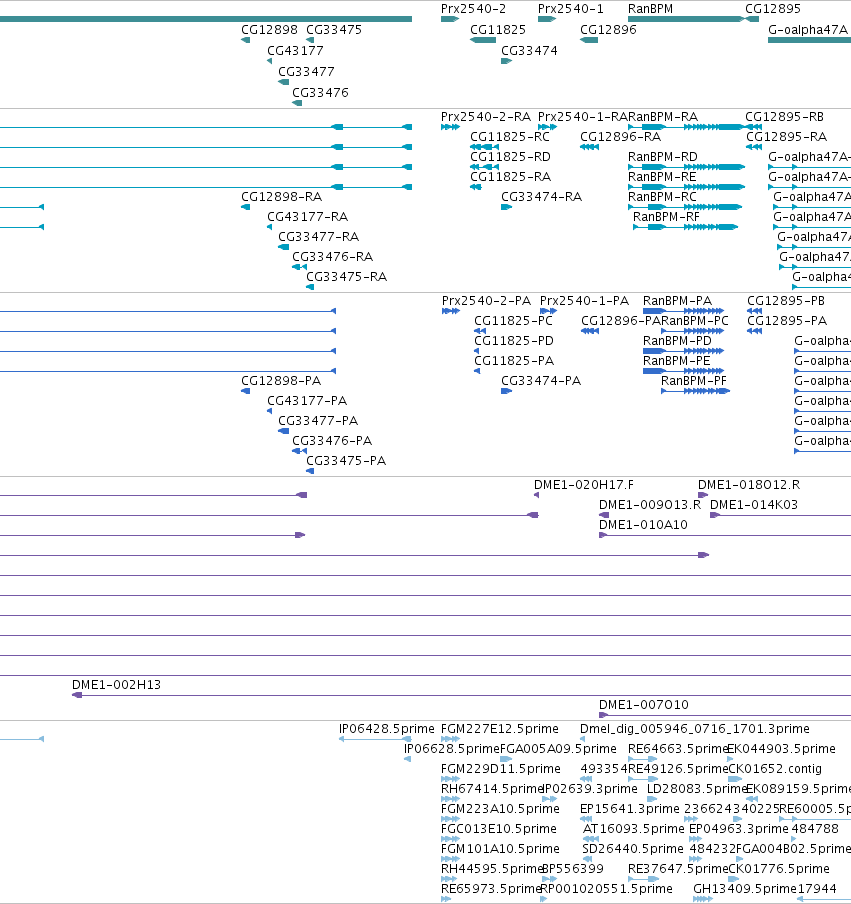Select clone DME1-010A10 label
Image resolution: width=851 pixels, height=904 pixels.
pos(643,525)
